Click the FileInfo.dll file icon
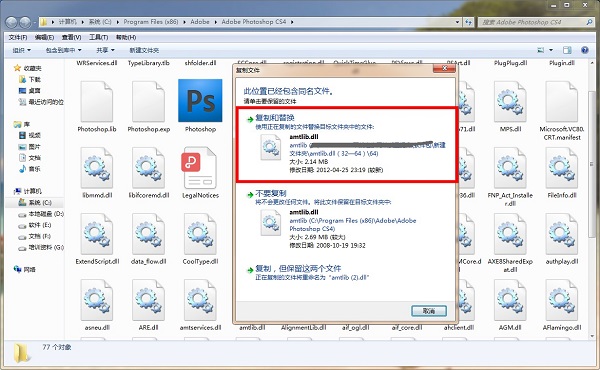The image size is (600, 370). (x=561, y=168)
